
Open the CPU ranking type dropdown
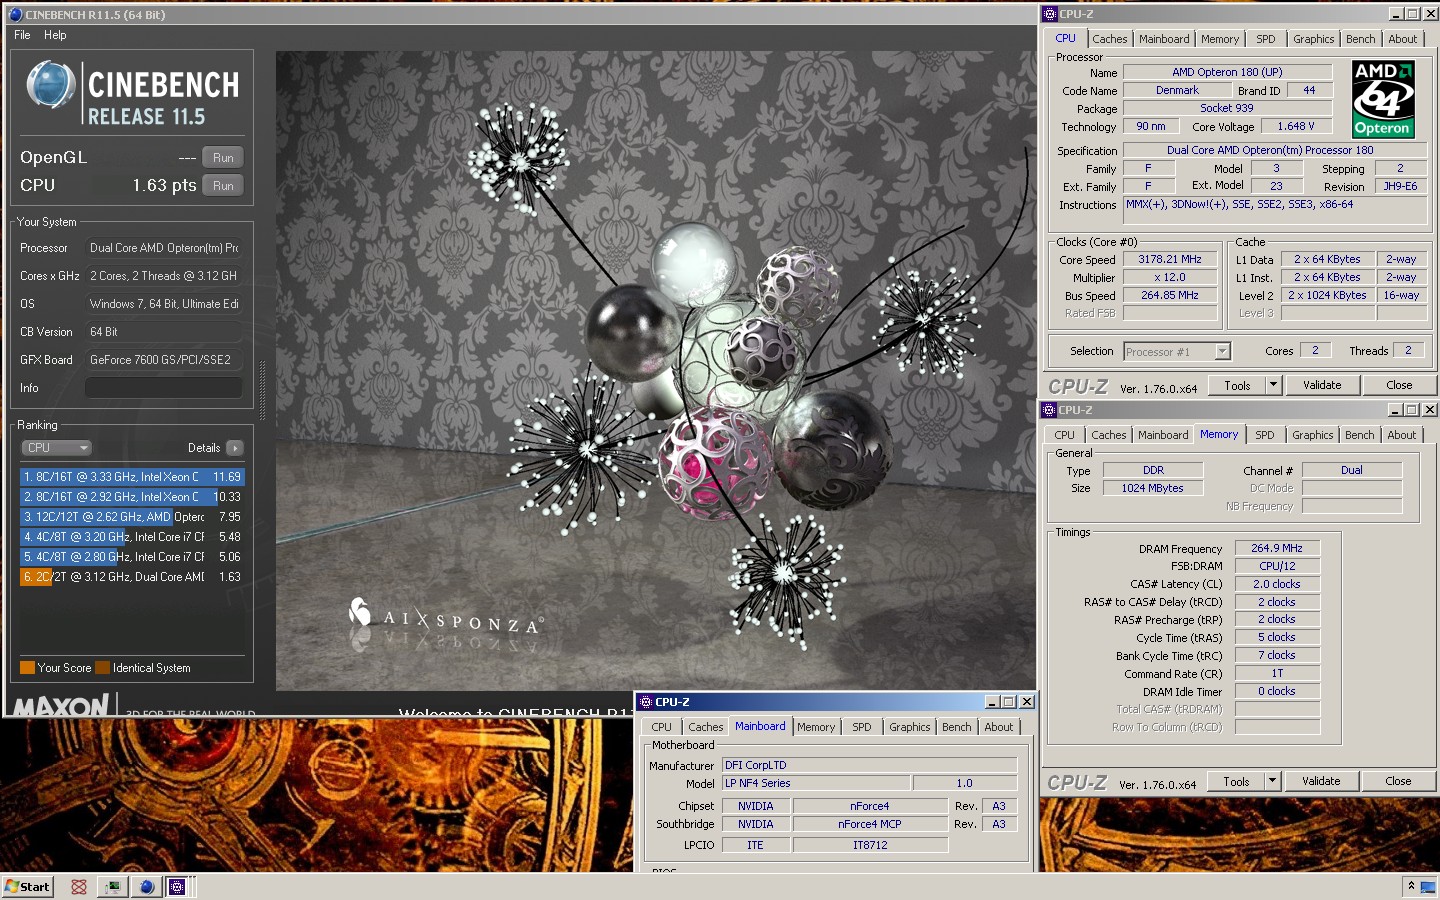[57, 448]
